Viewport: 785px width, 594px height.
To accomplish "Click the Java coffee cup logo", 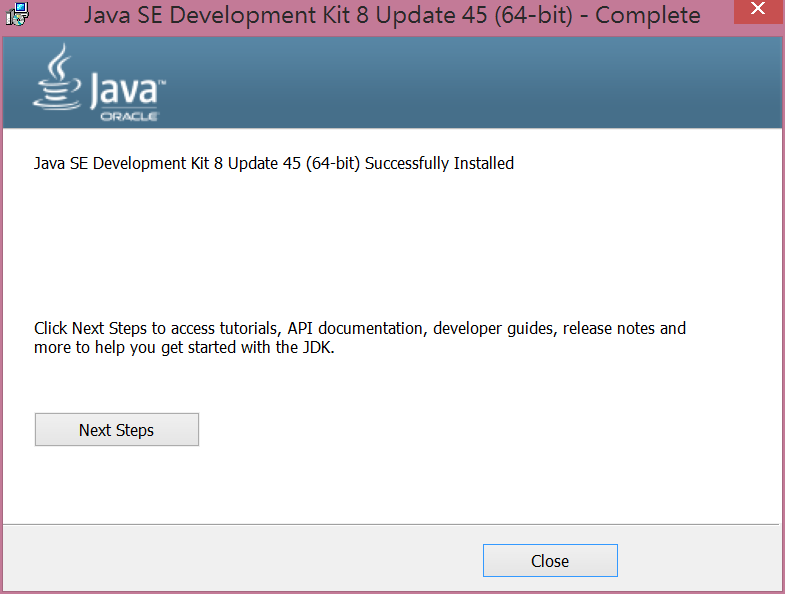I will click(x=57, y=78).
